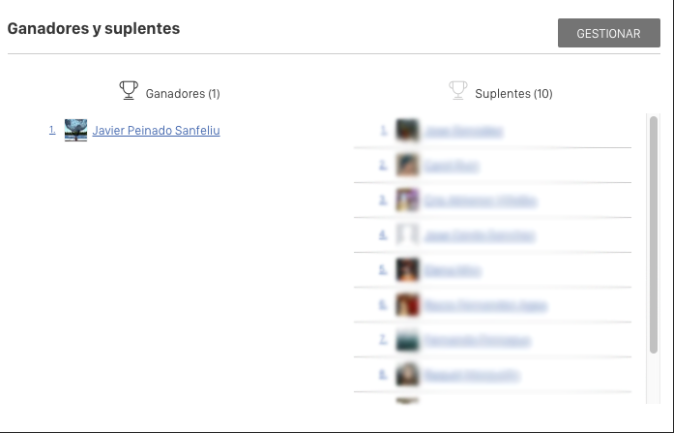Click substitute number 7 avatar
Screen dimensions: 674x433
coord(407,340)
